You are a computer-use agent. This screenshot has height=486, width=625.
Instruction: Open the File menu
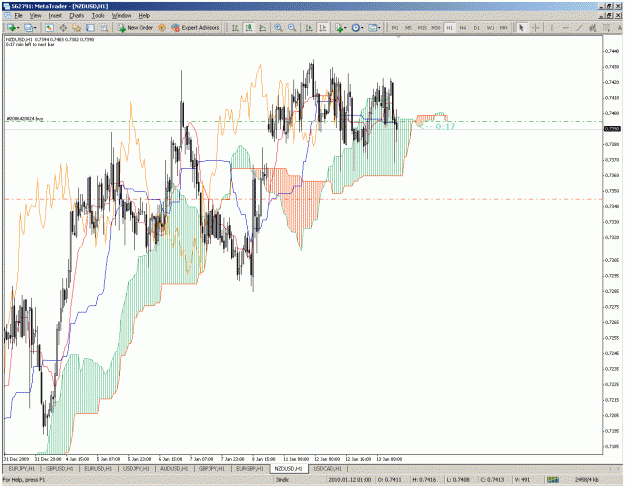tap(19, 16)
